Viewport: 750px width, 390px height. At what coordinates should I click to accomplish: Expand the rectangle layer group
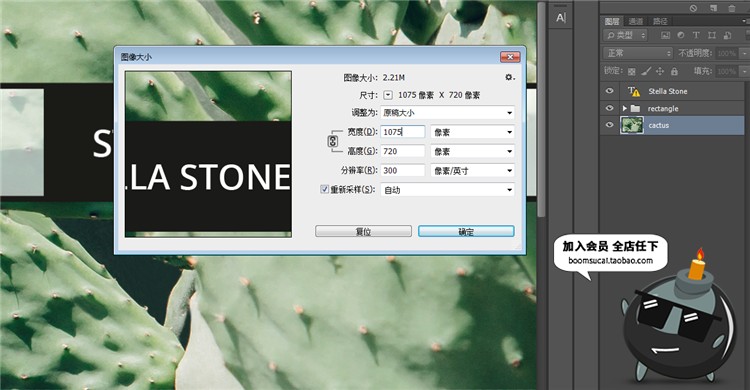(x=624, y=109)
